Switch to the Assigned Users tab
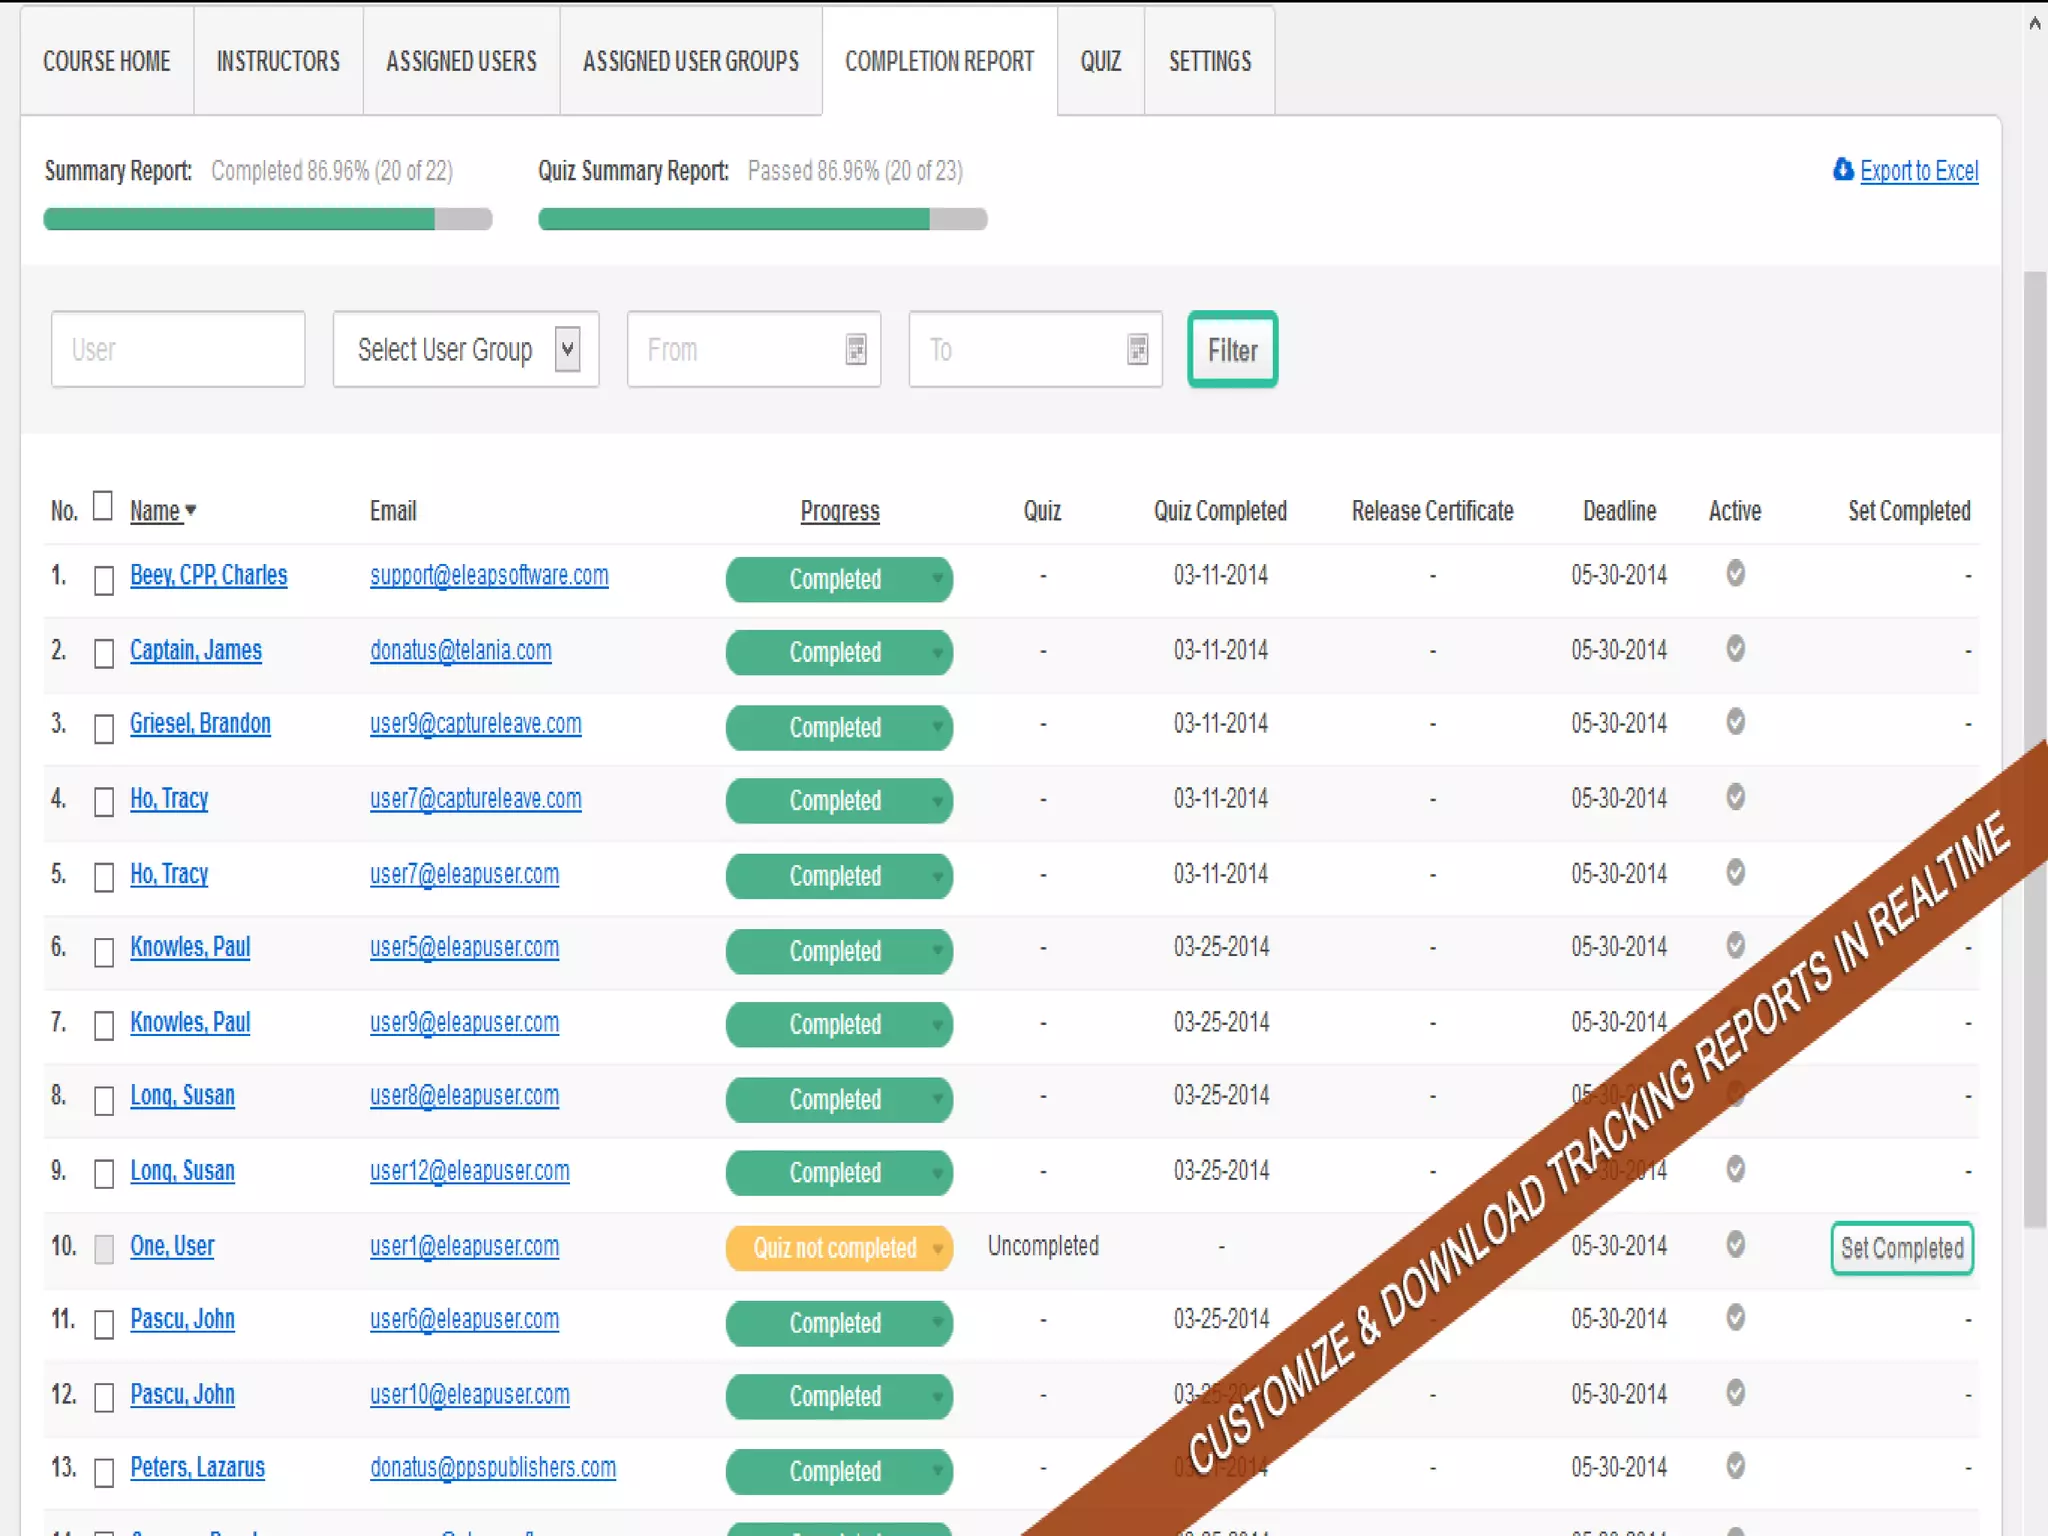 [x=461, y=62]
